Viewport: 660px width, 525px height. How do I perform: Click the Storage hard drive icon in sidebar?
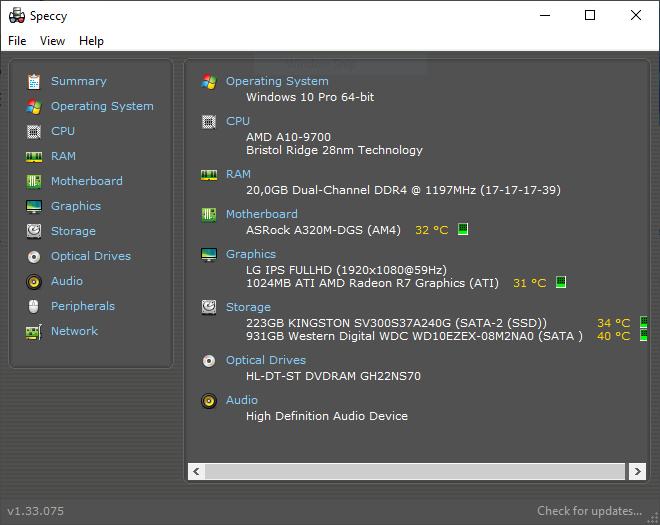tap(34, 231)
